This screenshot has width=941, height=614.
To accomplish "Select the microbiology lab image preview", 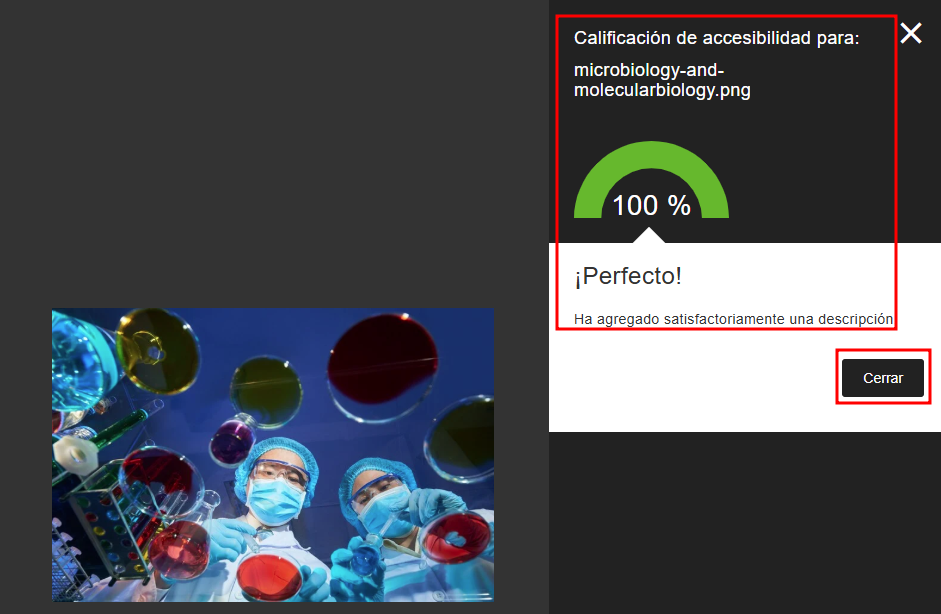I will (273, 455).
